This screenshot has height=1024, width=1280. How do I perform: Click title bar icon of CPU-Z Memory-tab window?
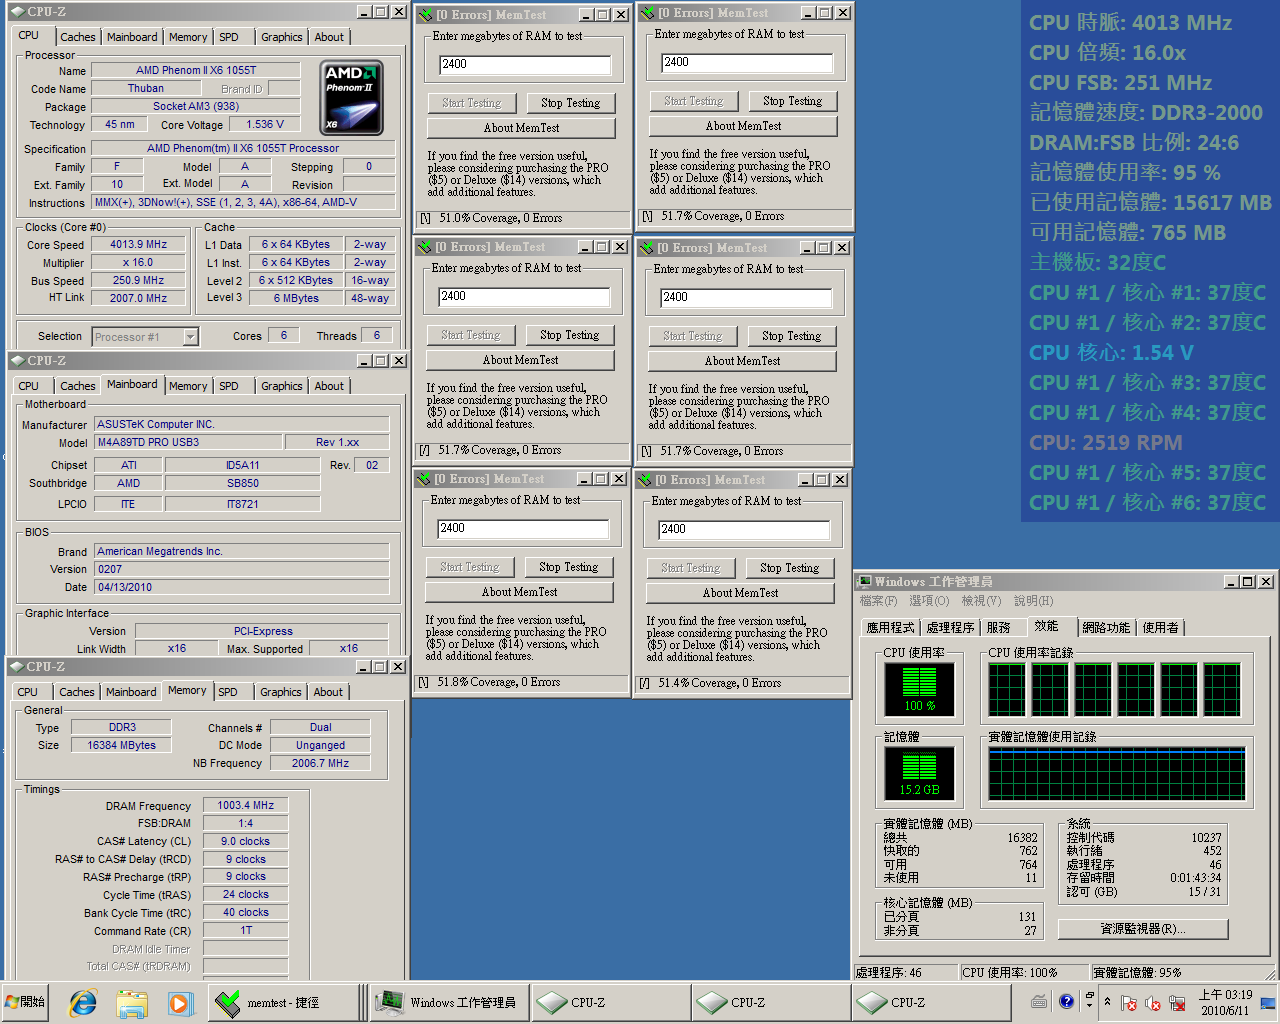pos(17,667)
